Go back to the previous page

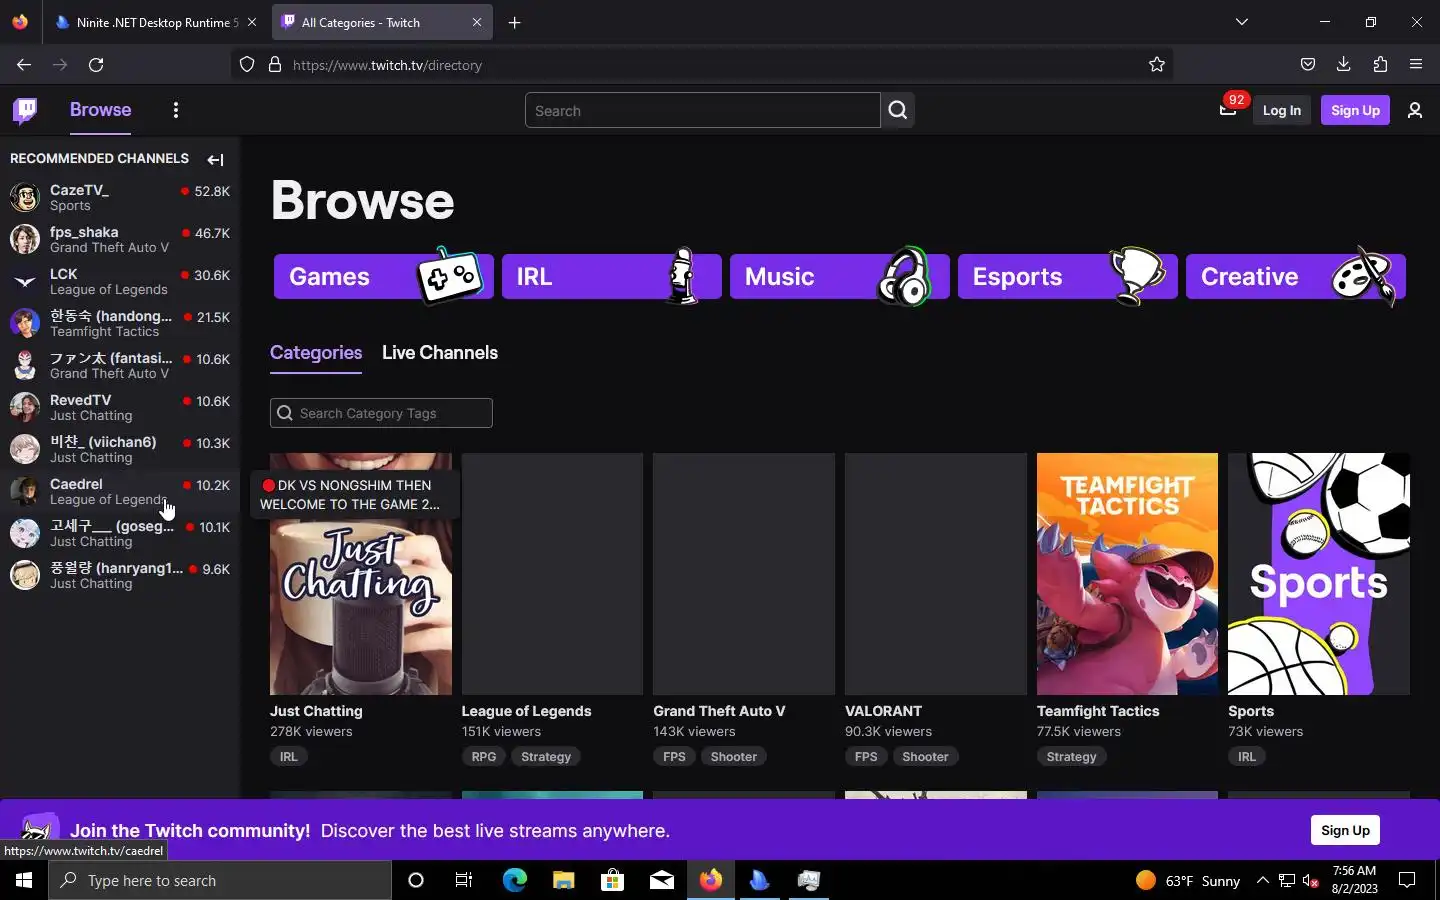(x=24, y=65)
